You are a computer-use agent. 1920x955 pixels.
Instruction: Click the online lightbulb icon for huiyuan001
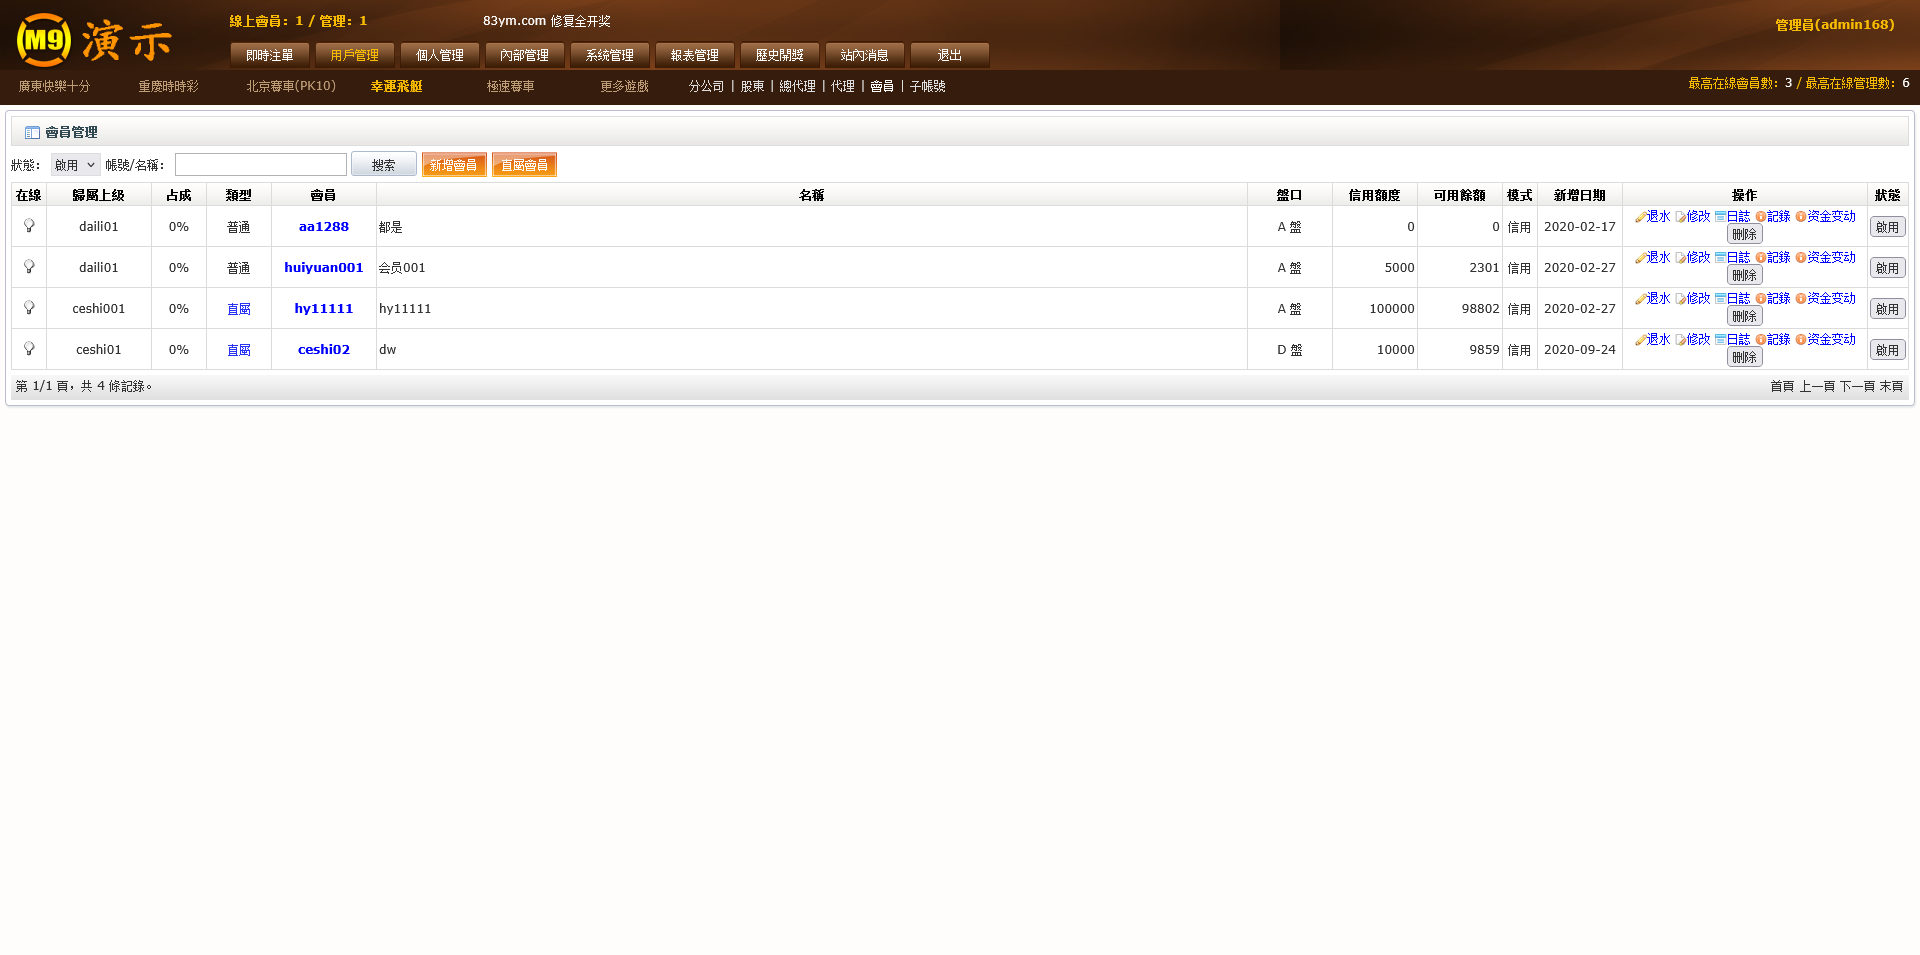(29, 267)
